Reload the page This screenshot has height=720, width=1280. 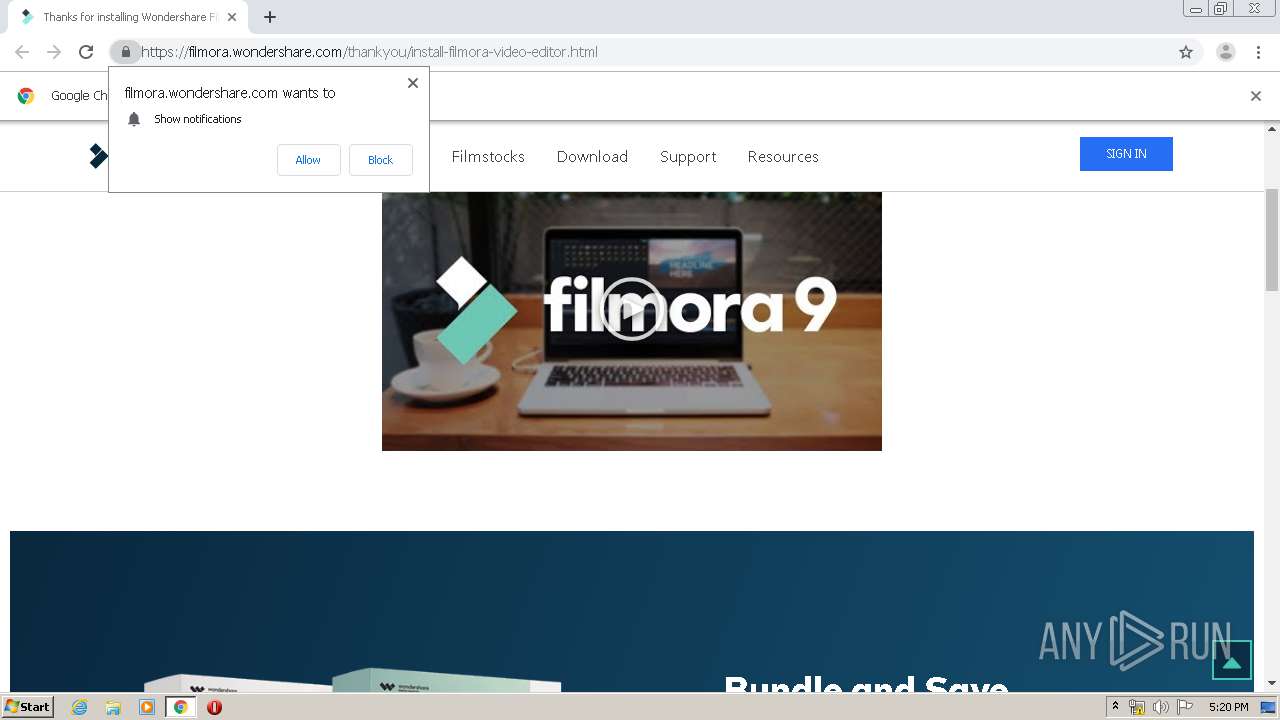point(86,52)
